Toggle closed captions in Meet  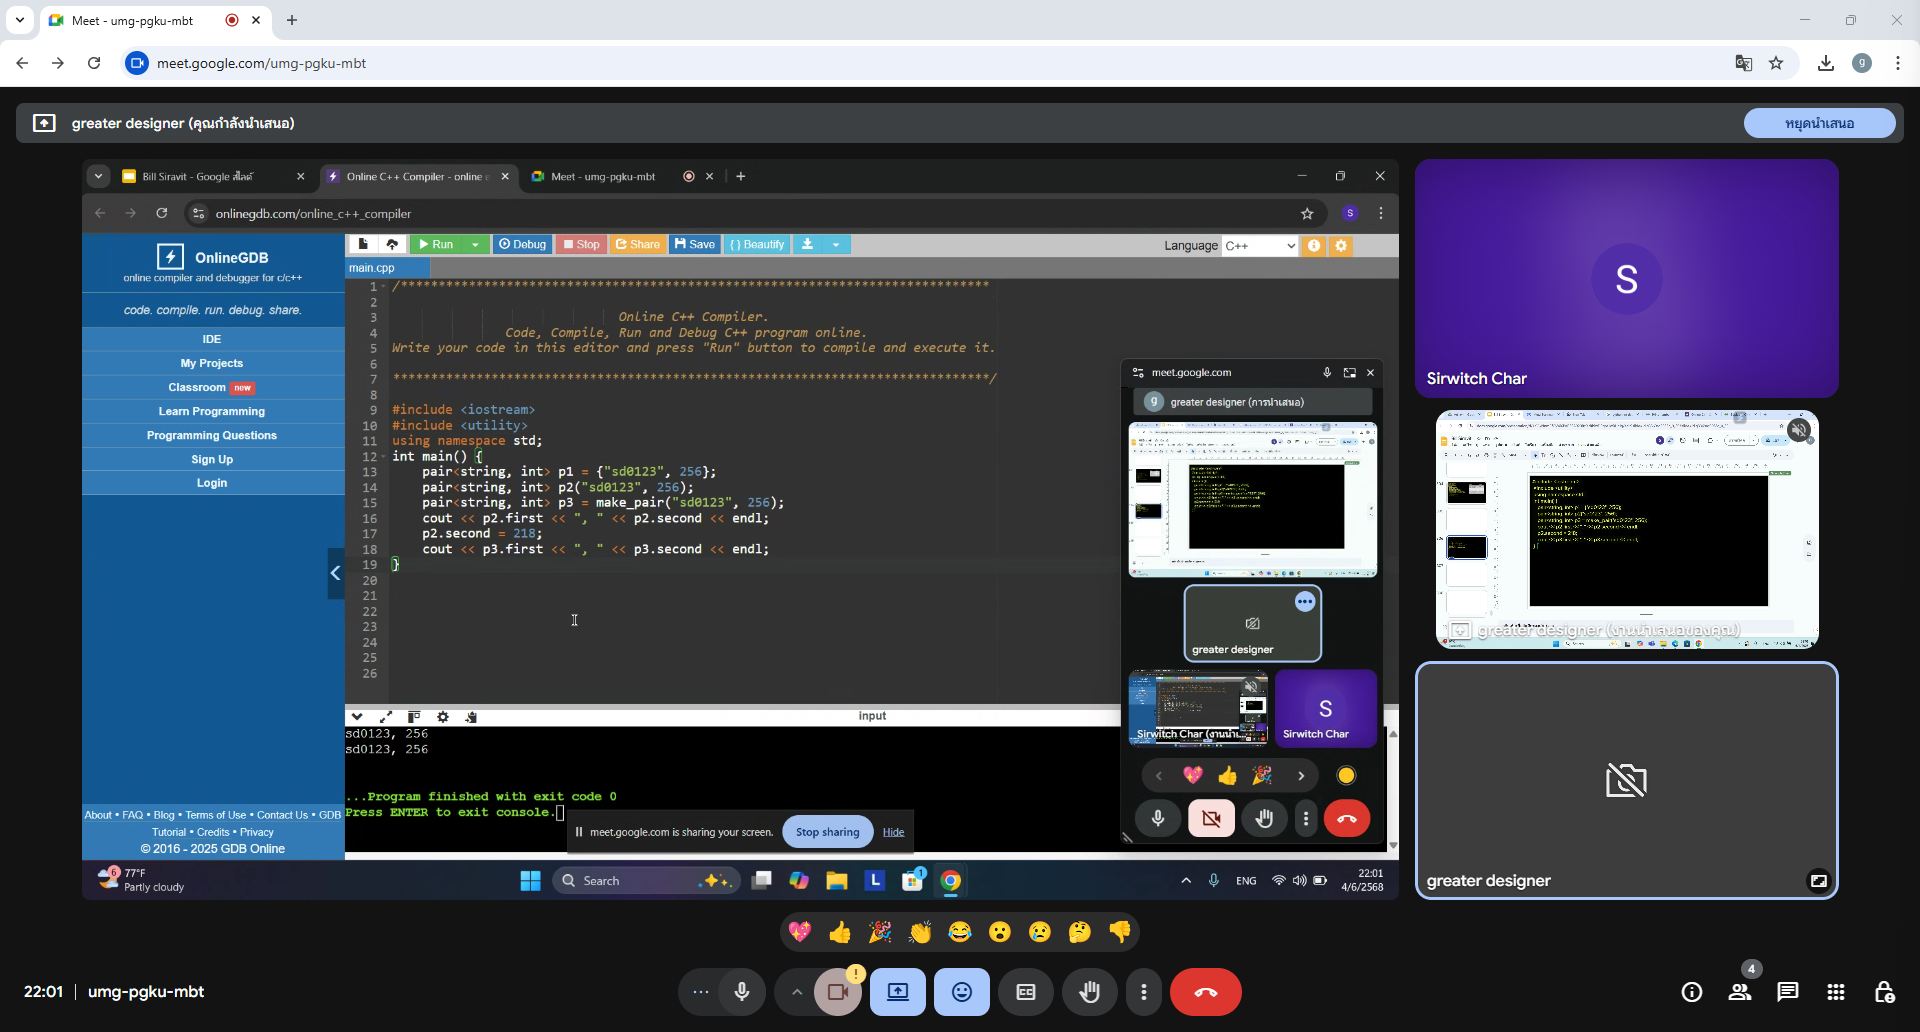(1026, 992)
